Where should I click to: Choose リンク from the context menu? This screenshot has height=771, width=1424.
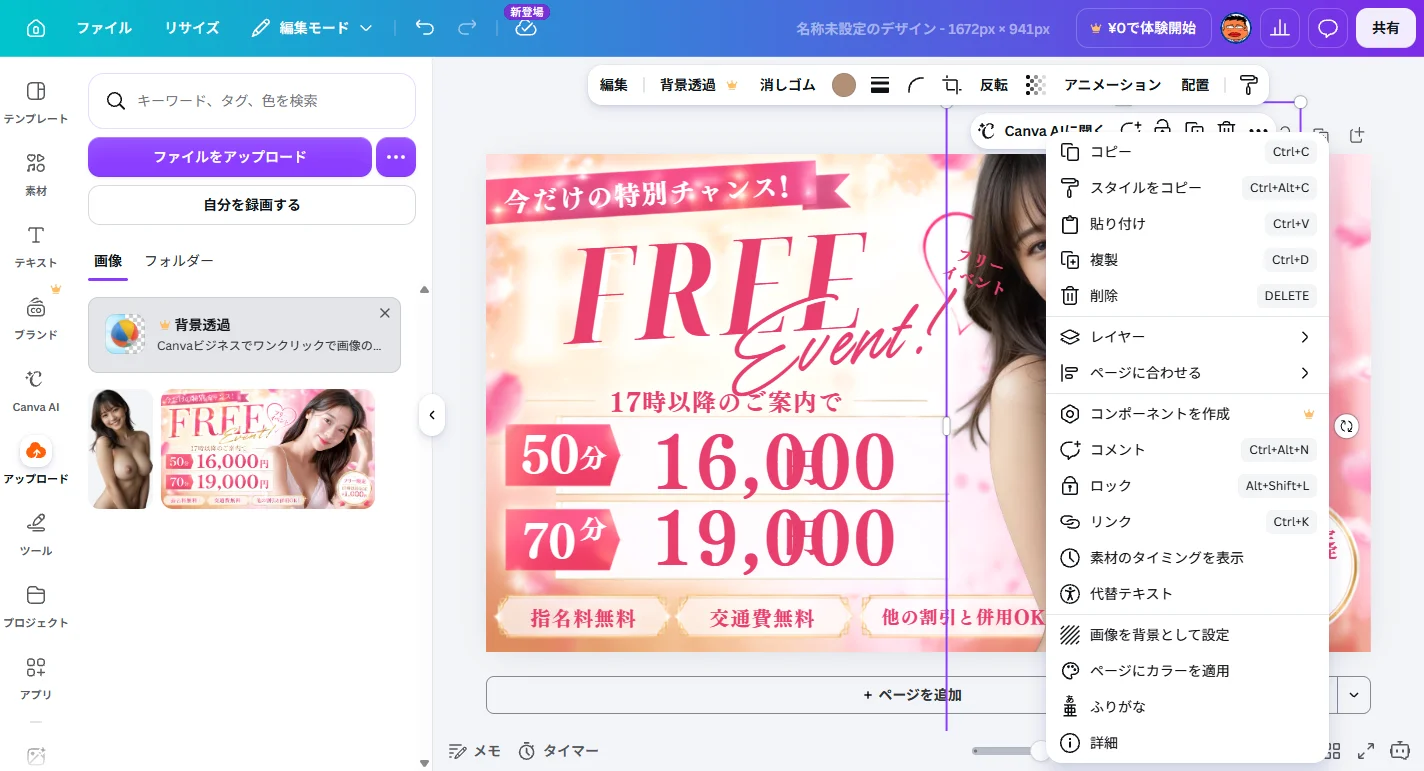coord(1187,522)
